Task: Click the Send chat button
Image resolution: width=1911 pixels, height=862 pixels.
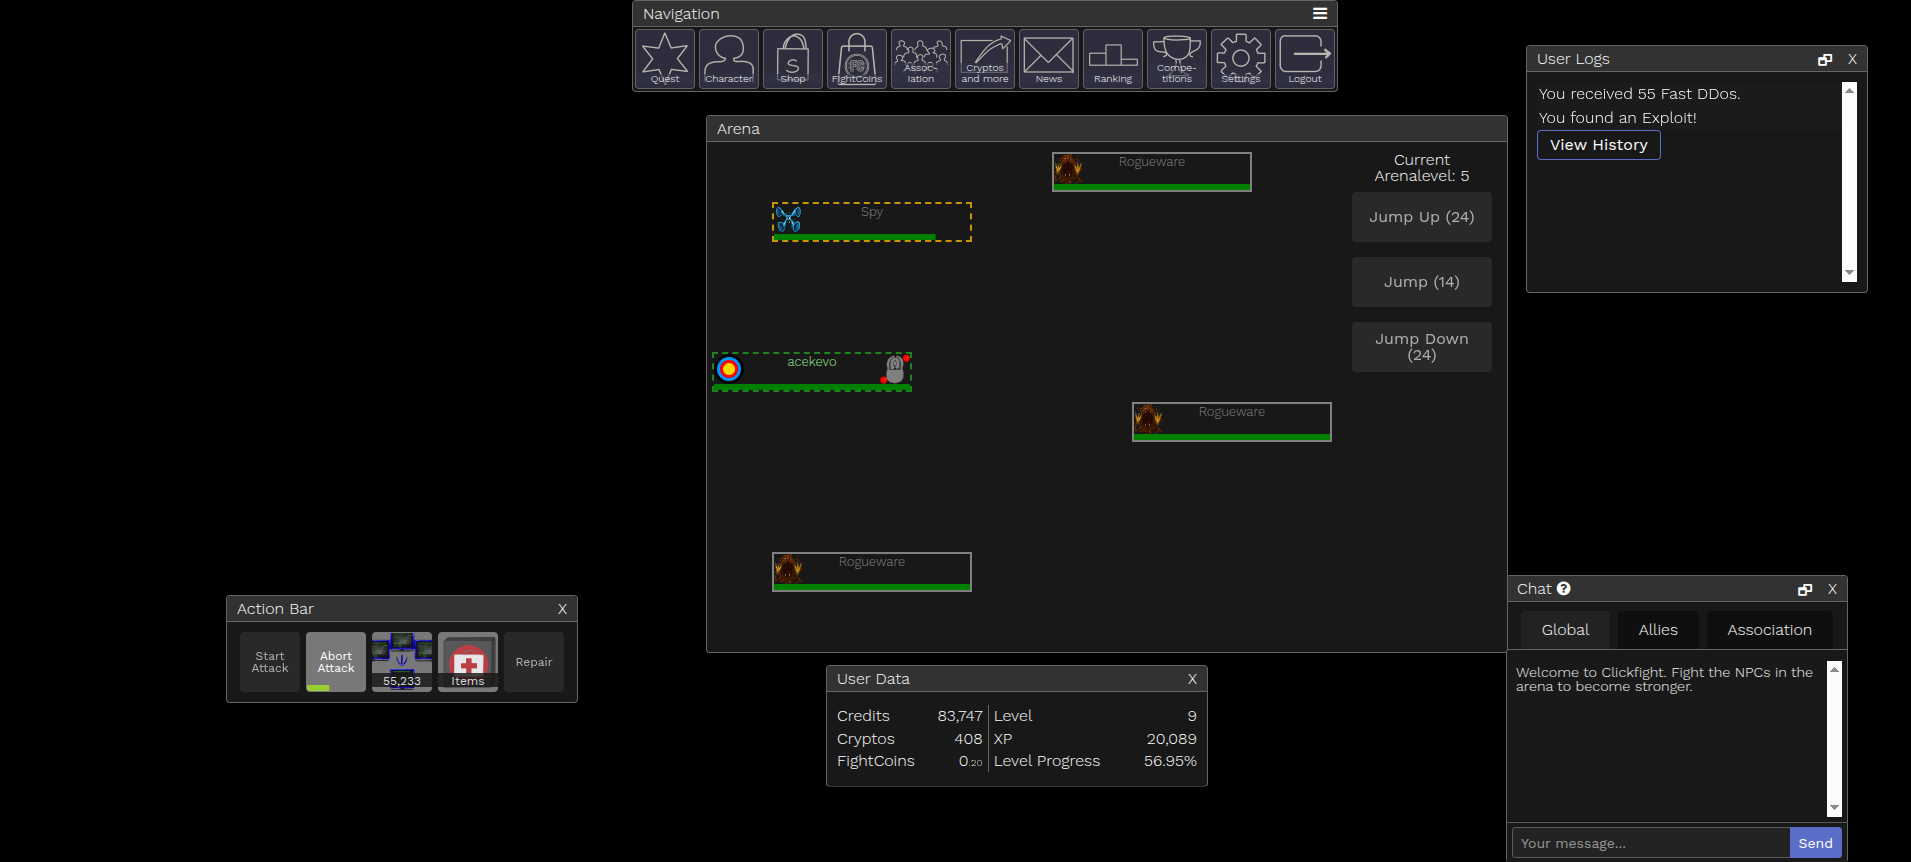Action: pos(1816,843)
